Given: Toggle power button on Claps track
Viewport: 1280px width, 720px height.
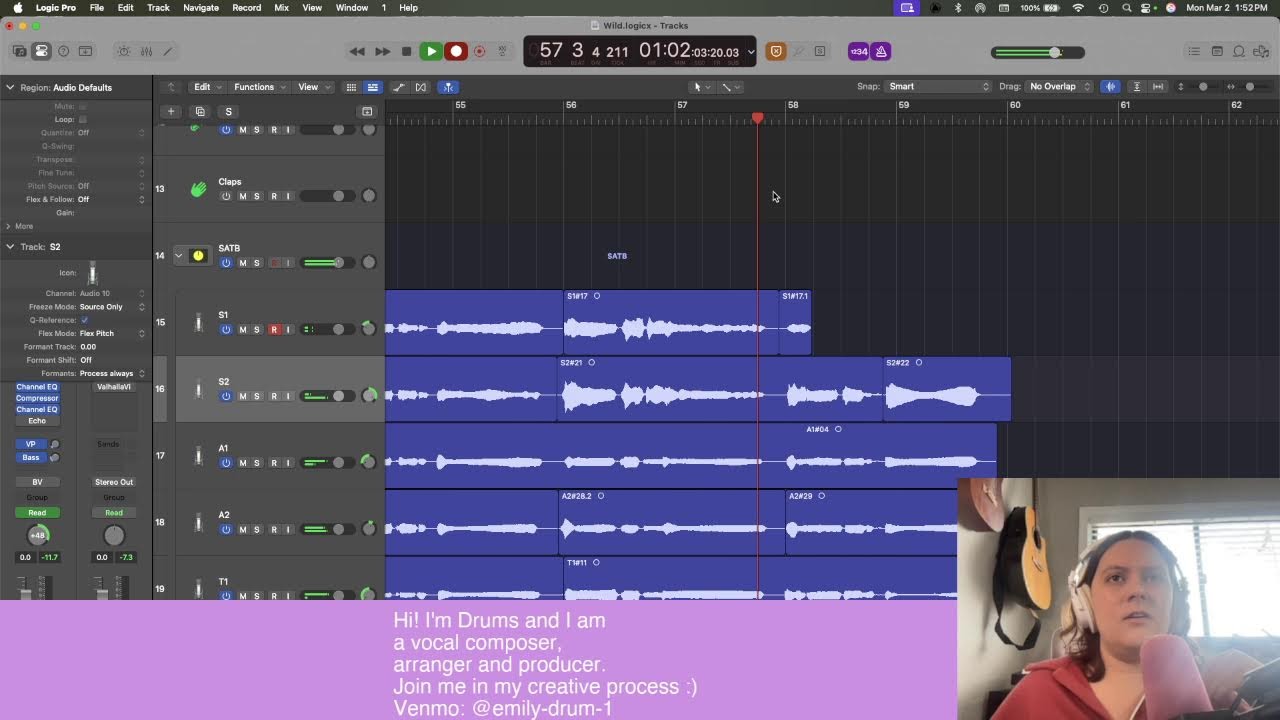Looking at the screenshot, I should [226, 196].
